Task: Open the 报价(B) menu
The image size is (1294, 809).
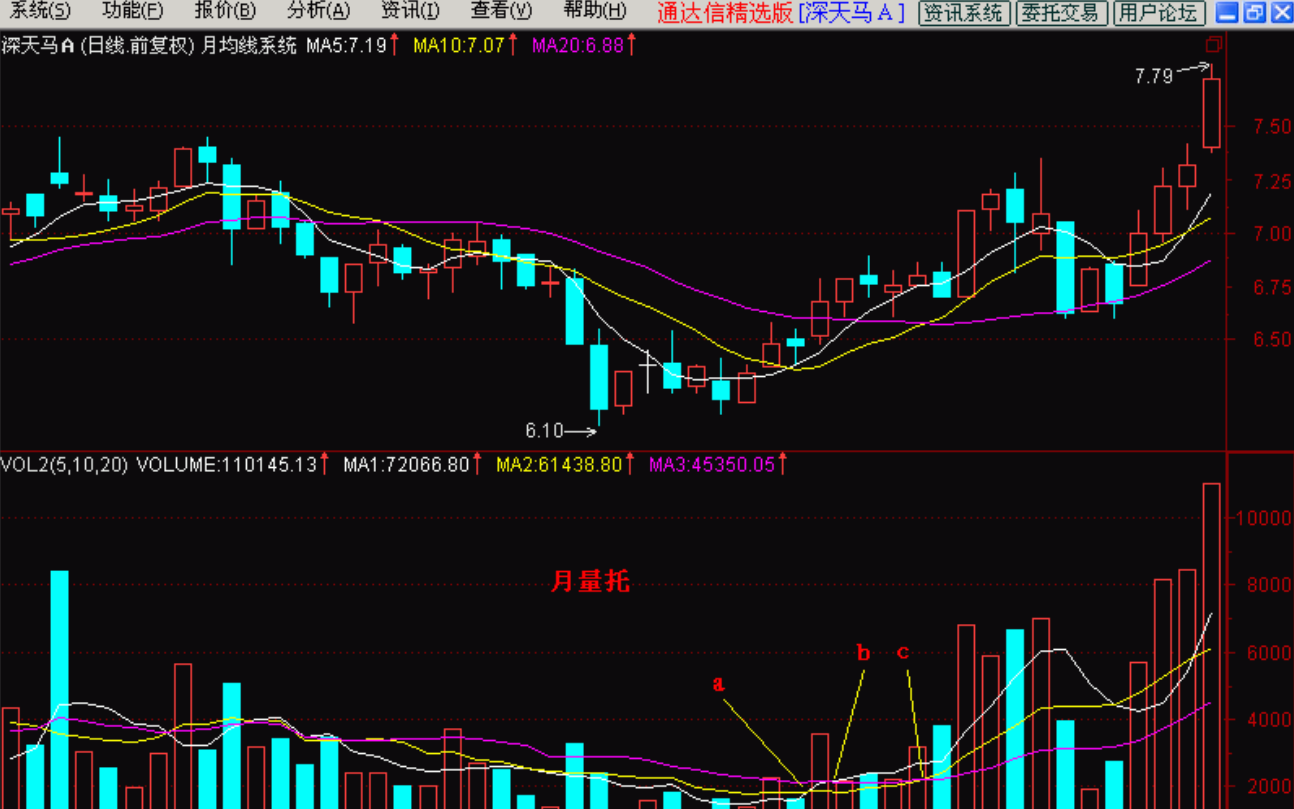Action: [x=225, y=11]
